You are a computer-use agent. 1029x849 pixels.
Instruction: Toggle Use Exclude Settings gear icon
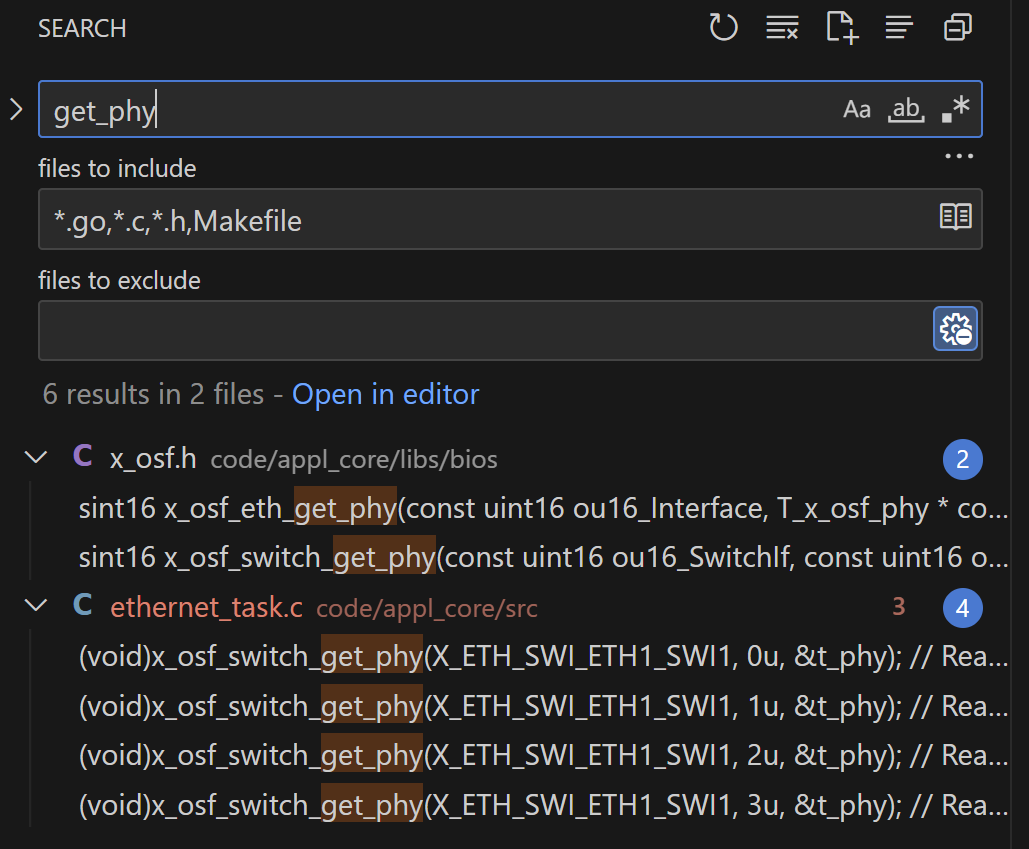(x=955, y=327)
